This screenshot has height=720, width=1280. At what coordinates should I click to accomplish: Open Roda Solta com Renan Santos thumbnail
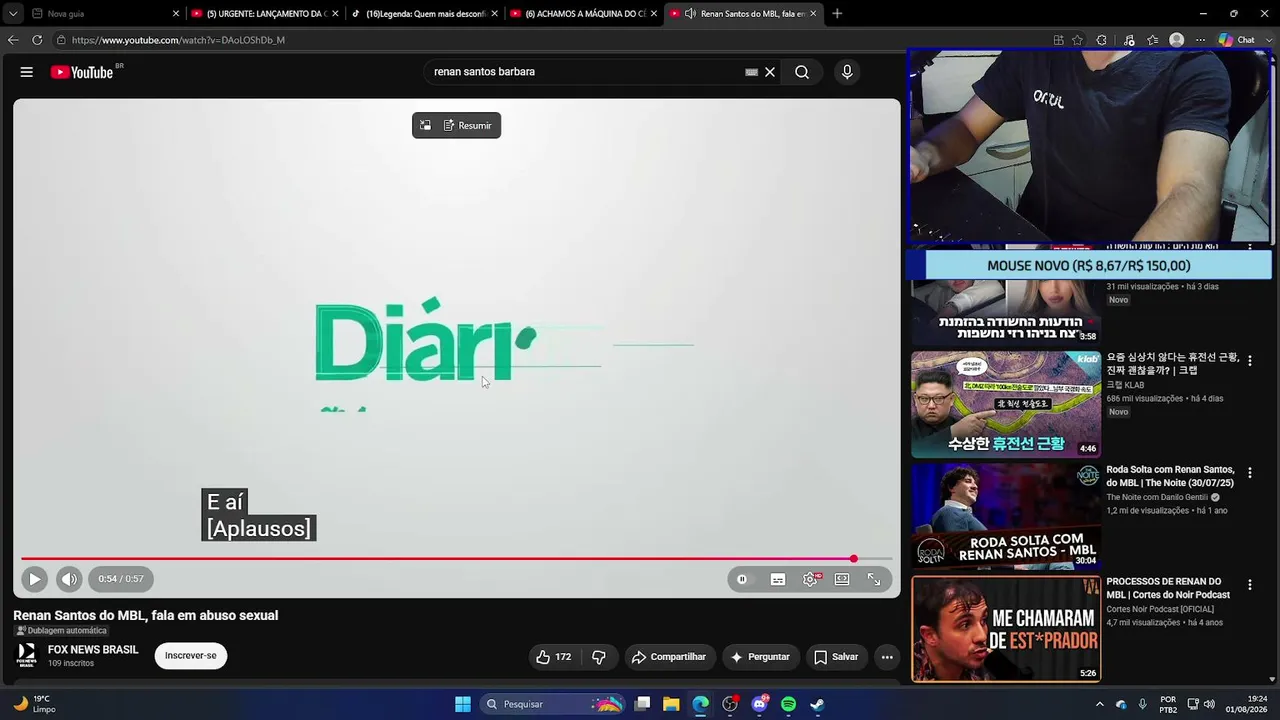[x=1006, y=516]
